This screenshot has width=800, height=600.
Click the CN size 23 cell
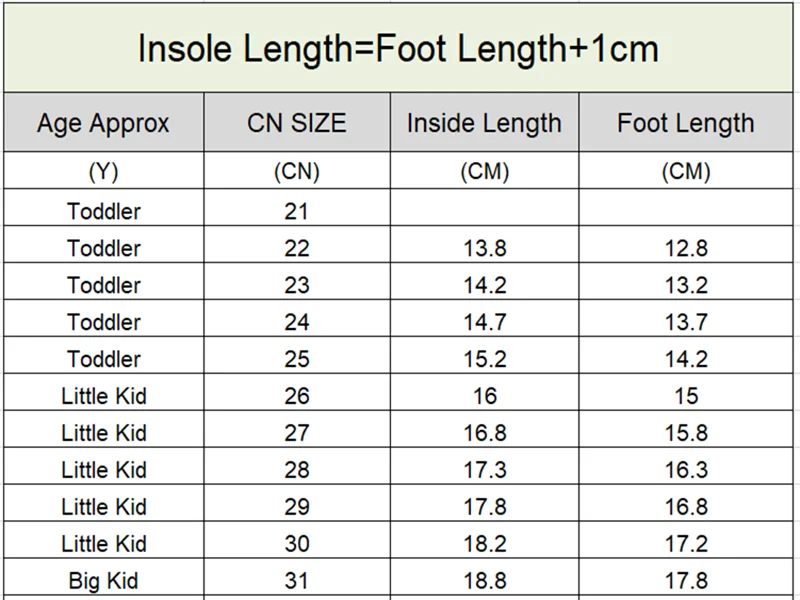click(x=297, y=285)
